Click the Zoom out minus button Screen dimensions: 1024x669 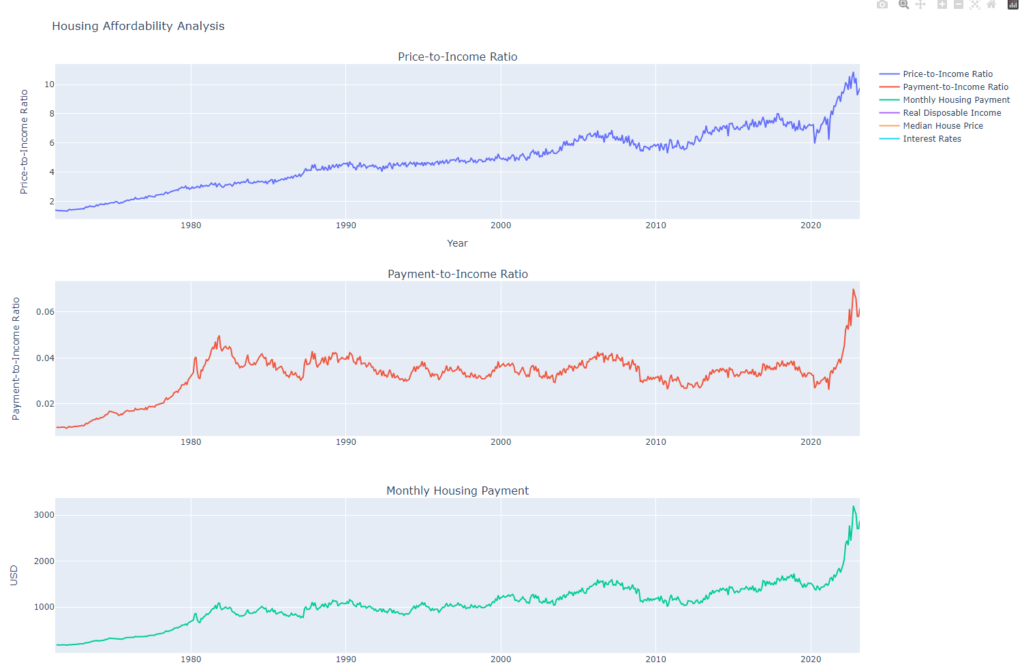coord(958,5)
